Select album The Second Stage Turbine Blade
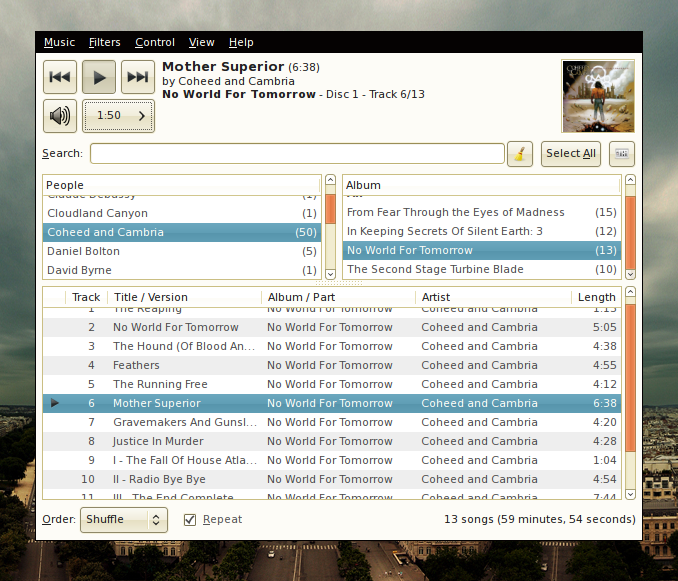Viewport: 678px width, 581px height. click(x=482, y=269)
